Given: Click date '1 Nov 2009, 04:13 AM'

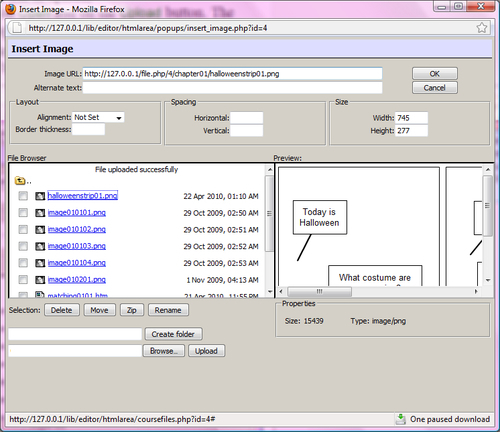Looking at the screenshot, I should [222, 280].
